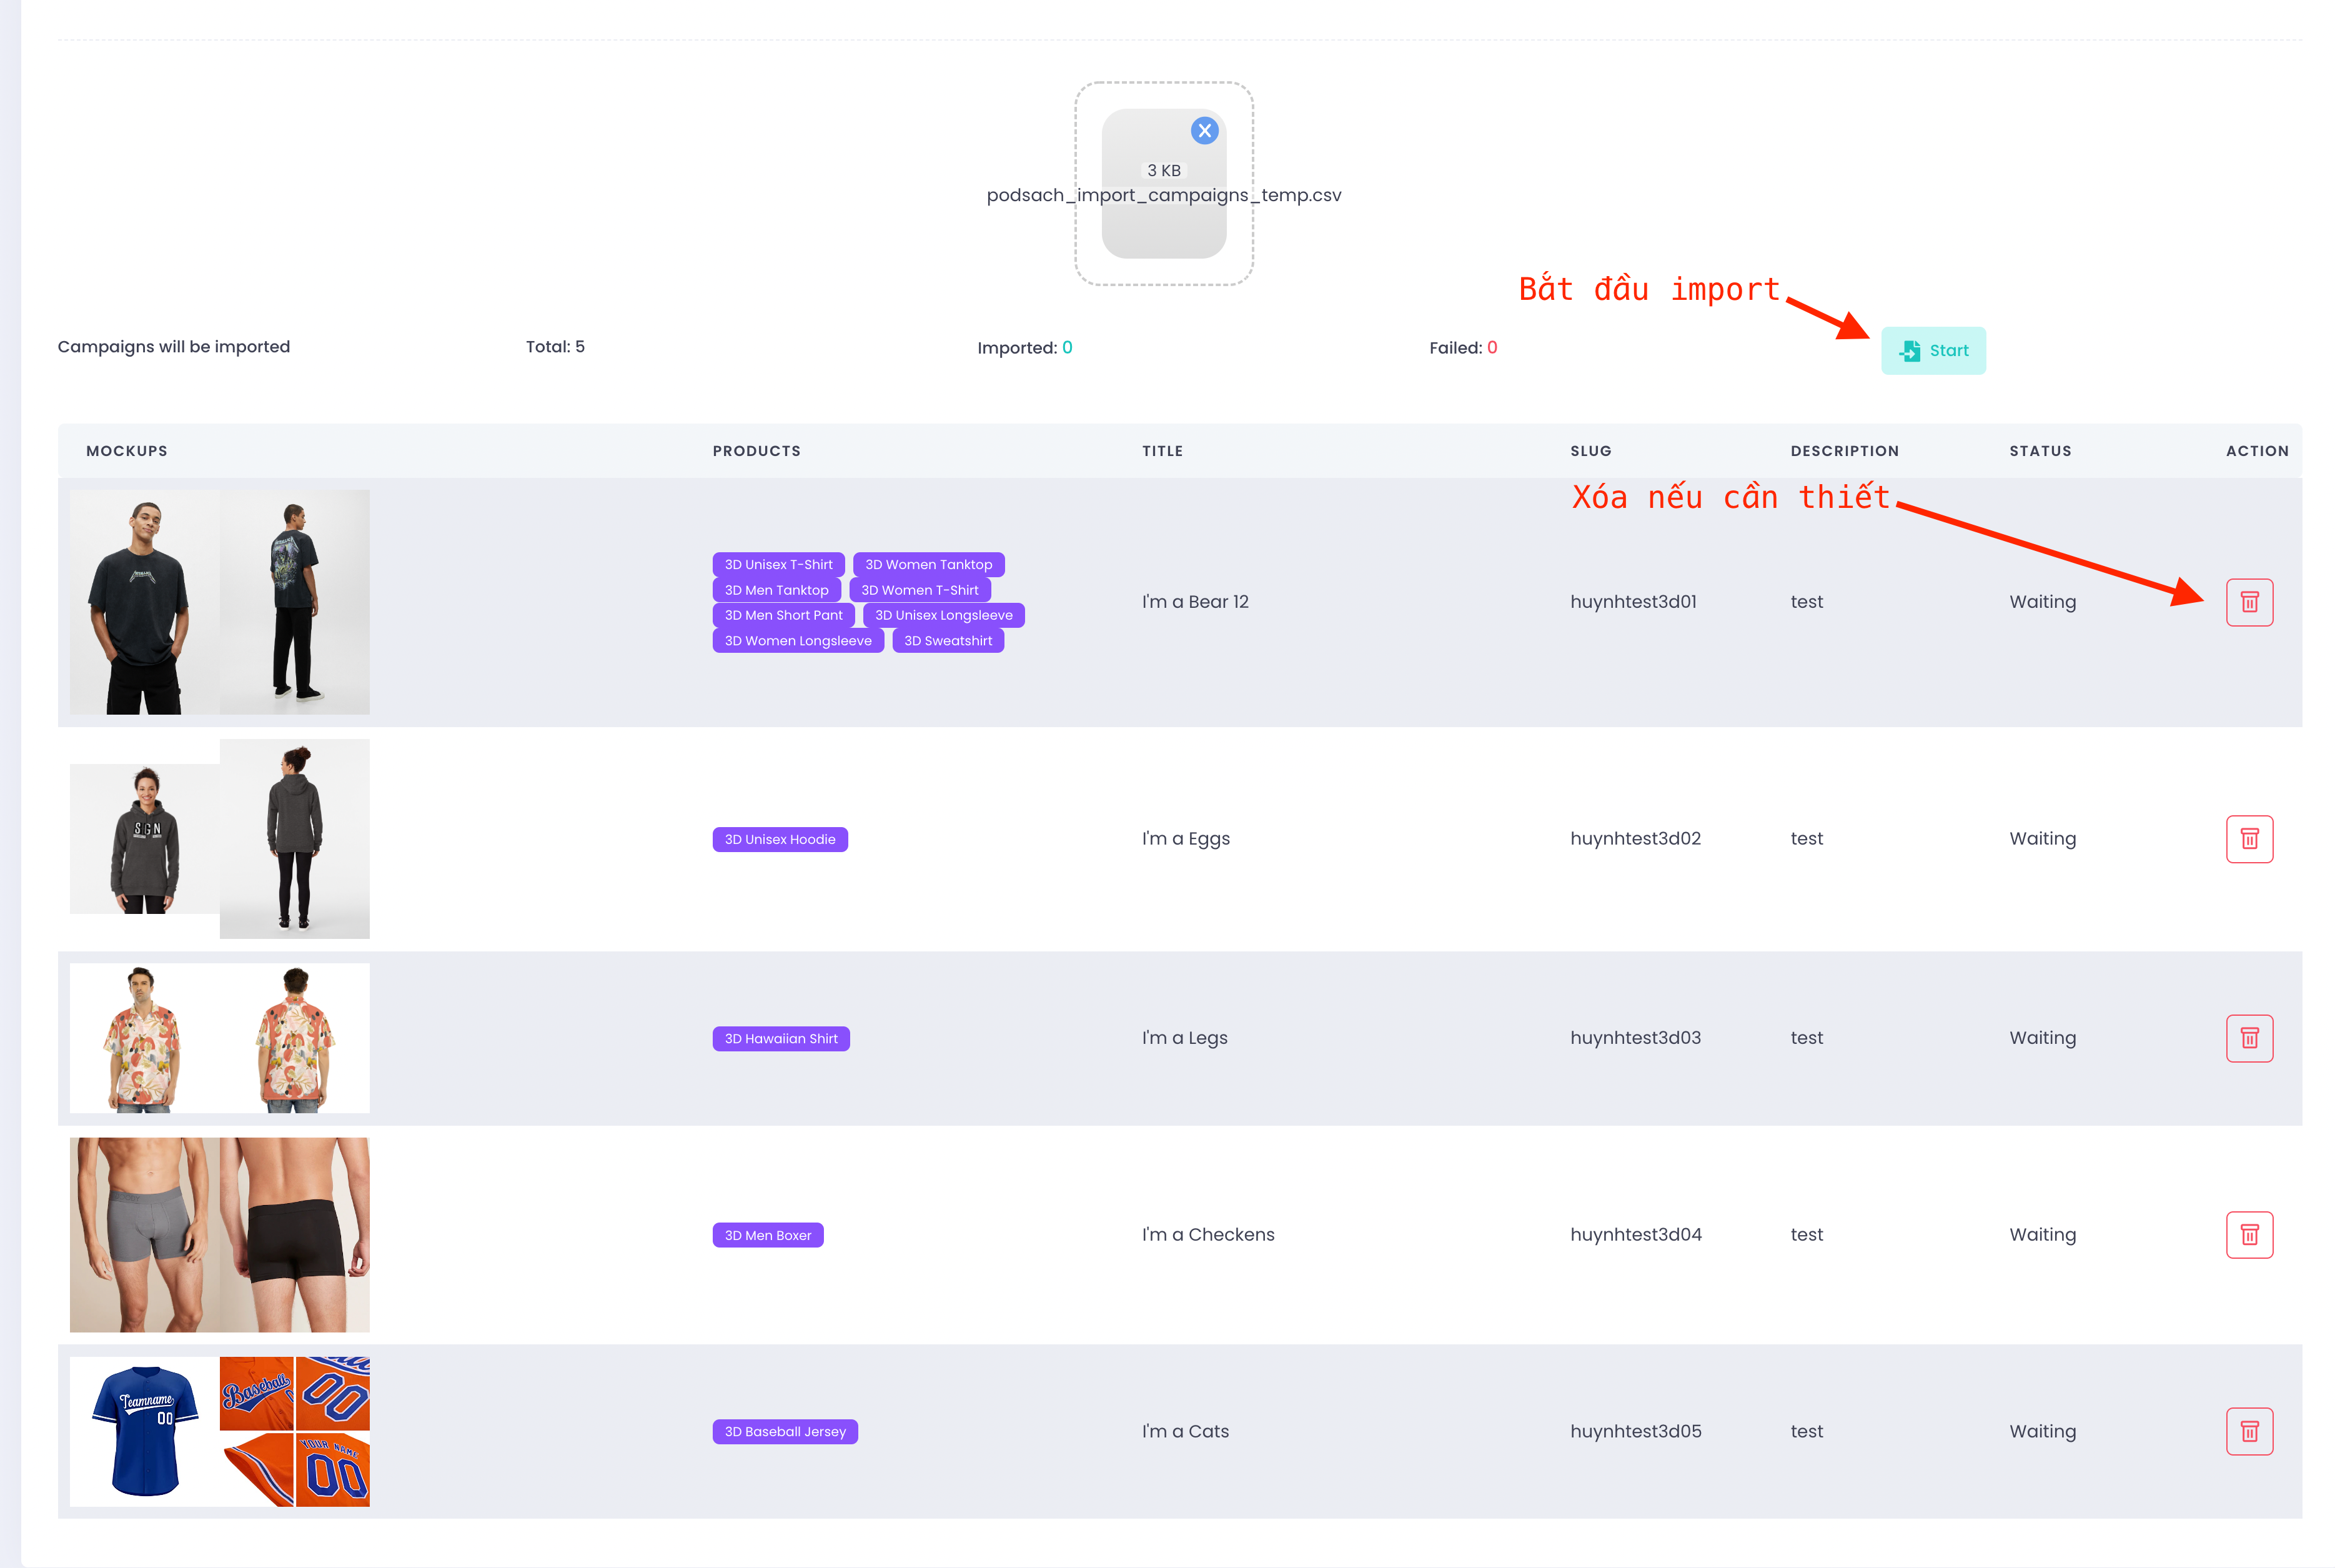Select the 3D Unisex Hoodie tag
This screenshot has height=1568, width=2335.
click(x=779, y=839)
